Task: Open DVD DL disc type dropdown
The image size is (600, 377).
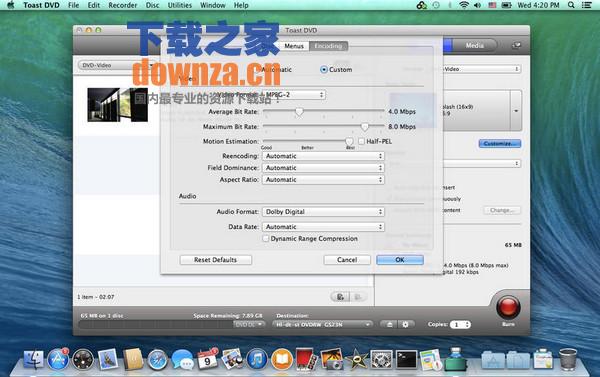Action: tap(249, 325)
